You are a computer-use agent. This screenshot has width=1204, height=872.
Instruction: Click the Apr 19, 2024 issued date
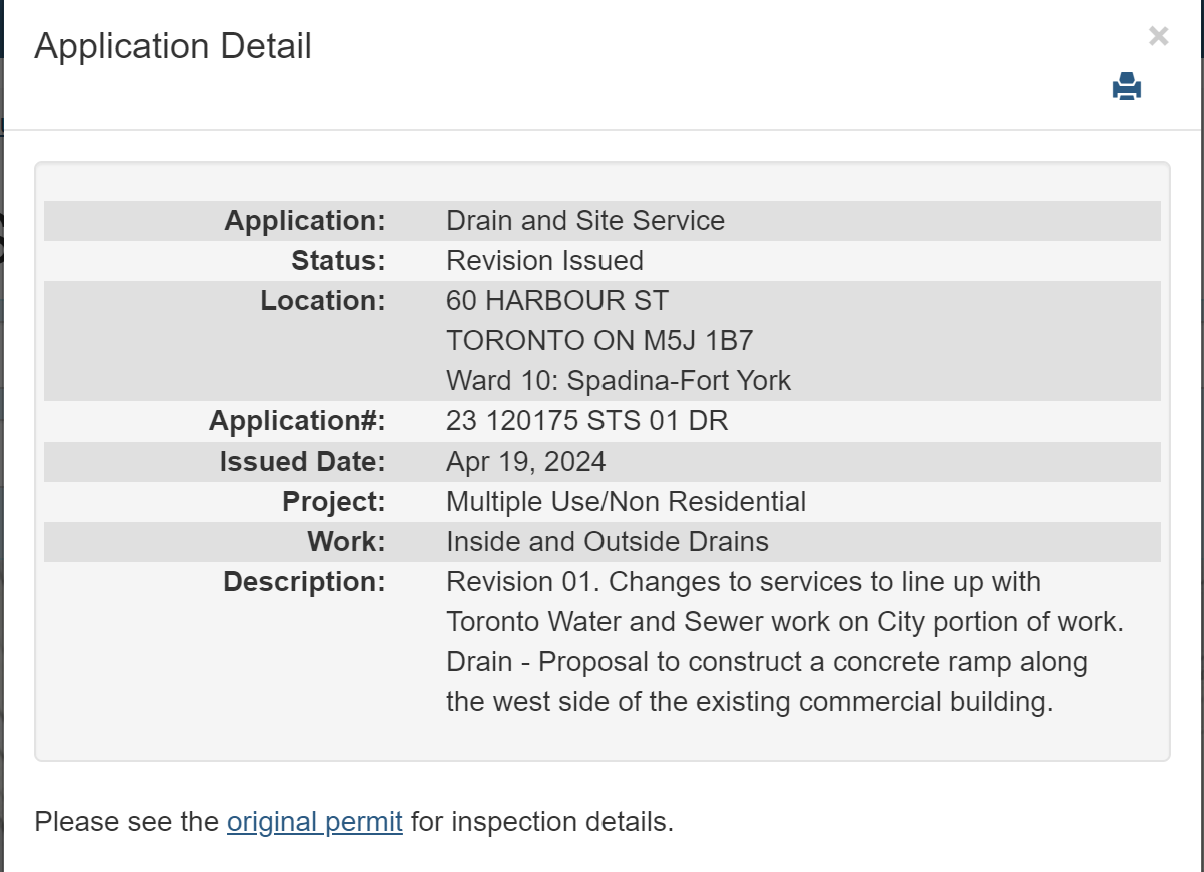tap(526, 461)
